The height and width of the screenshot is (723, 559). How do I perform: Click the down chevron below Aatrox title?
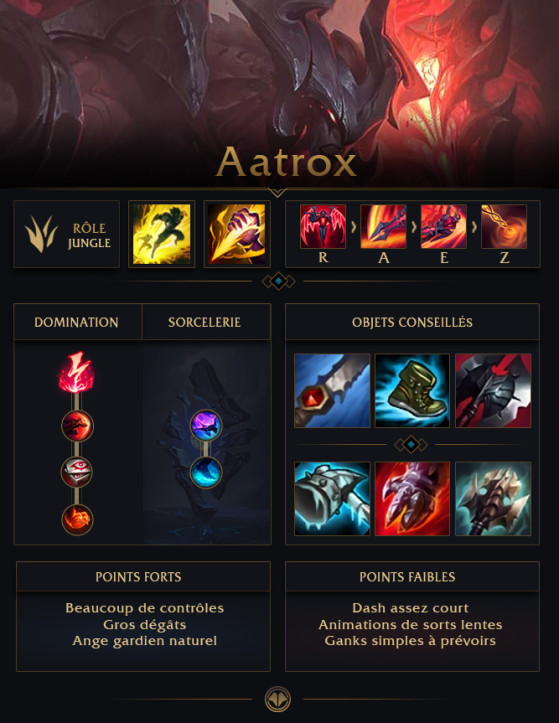point(277,192)
